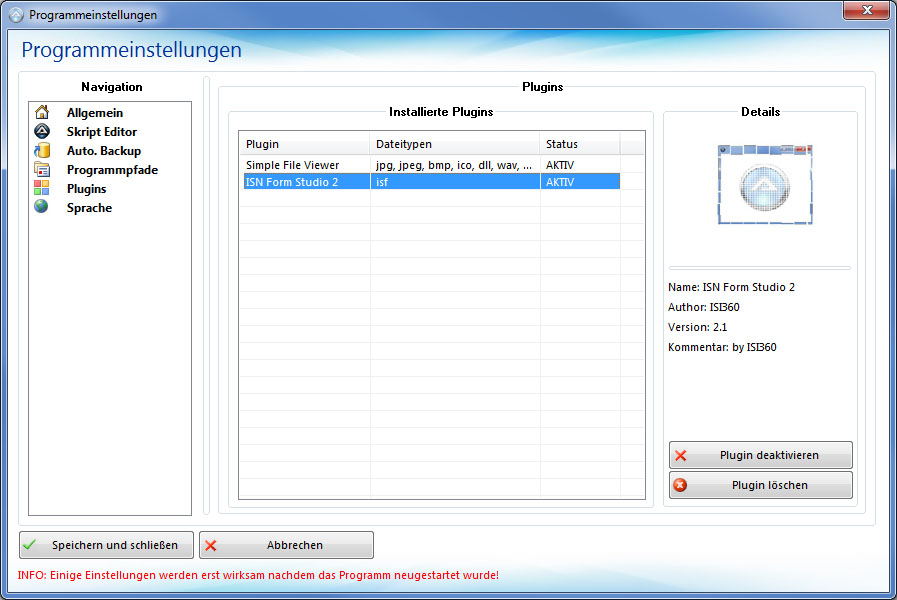This screenshot has height=600, width=897.
Task: Sort by the Plugin column header
Action: click(304, 144)
